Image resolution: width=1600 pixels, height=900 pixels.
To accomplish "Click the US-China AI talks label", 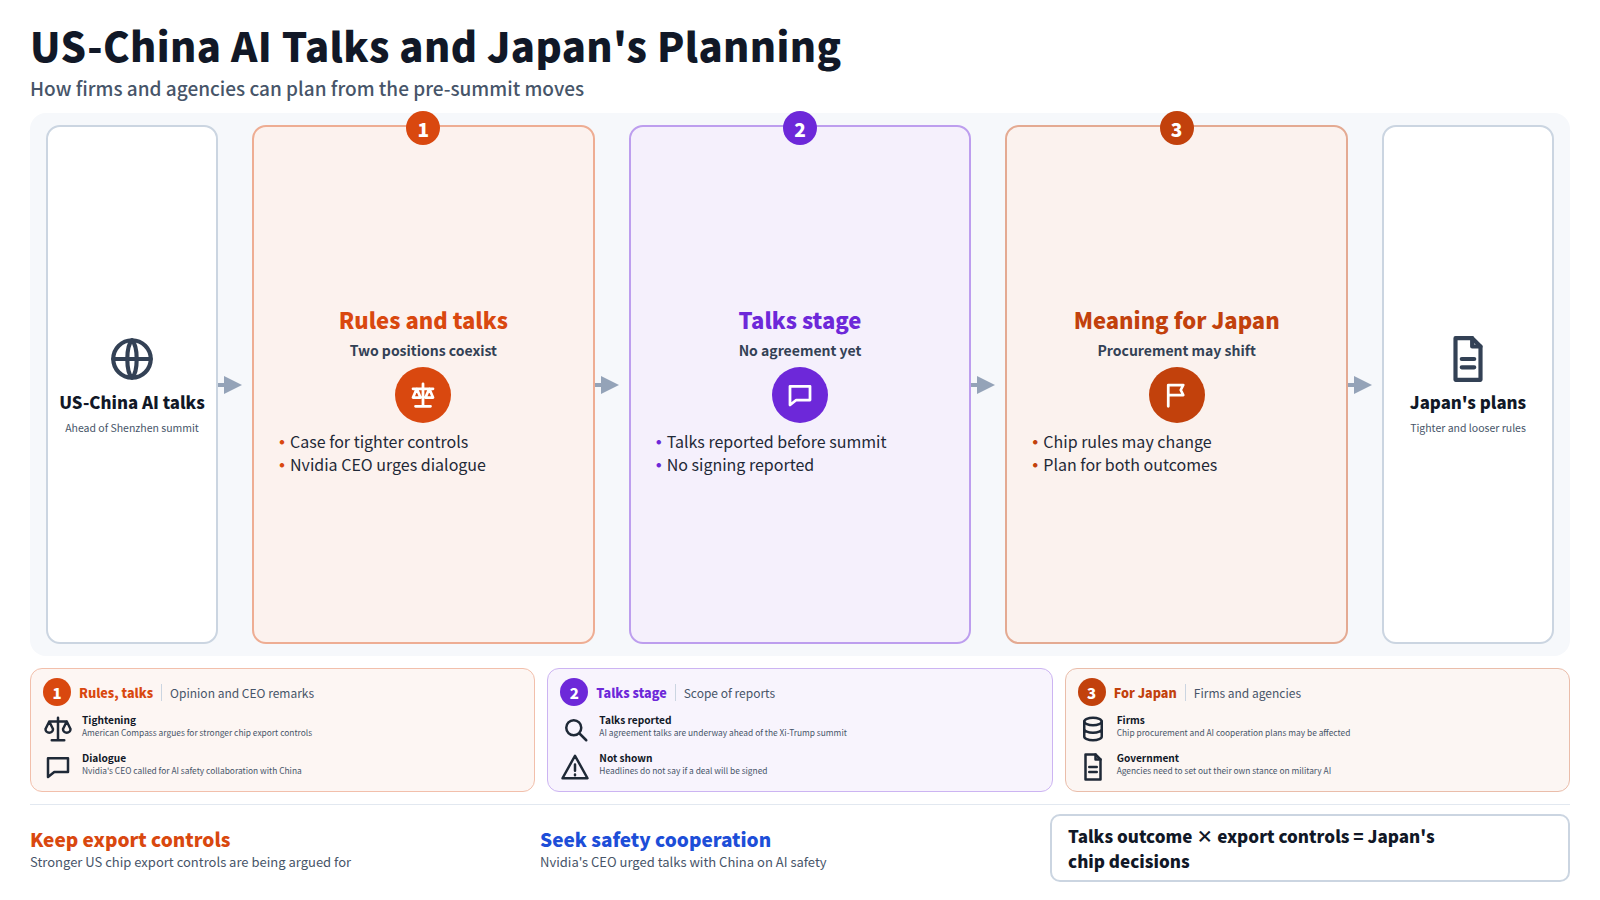I will point(132,403).
